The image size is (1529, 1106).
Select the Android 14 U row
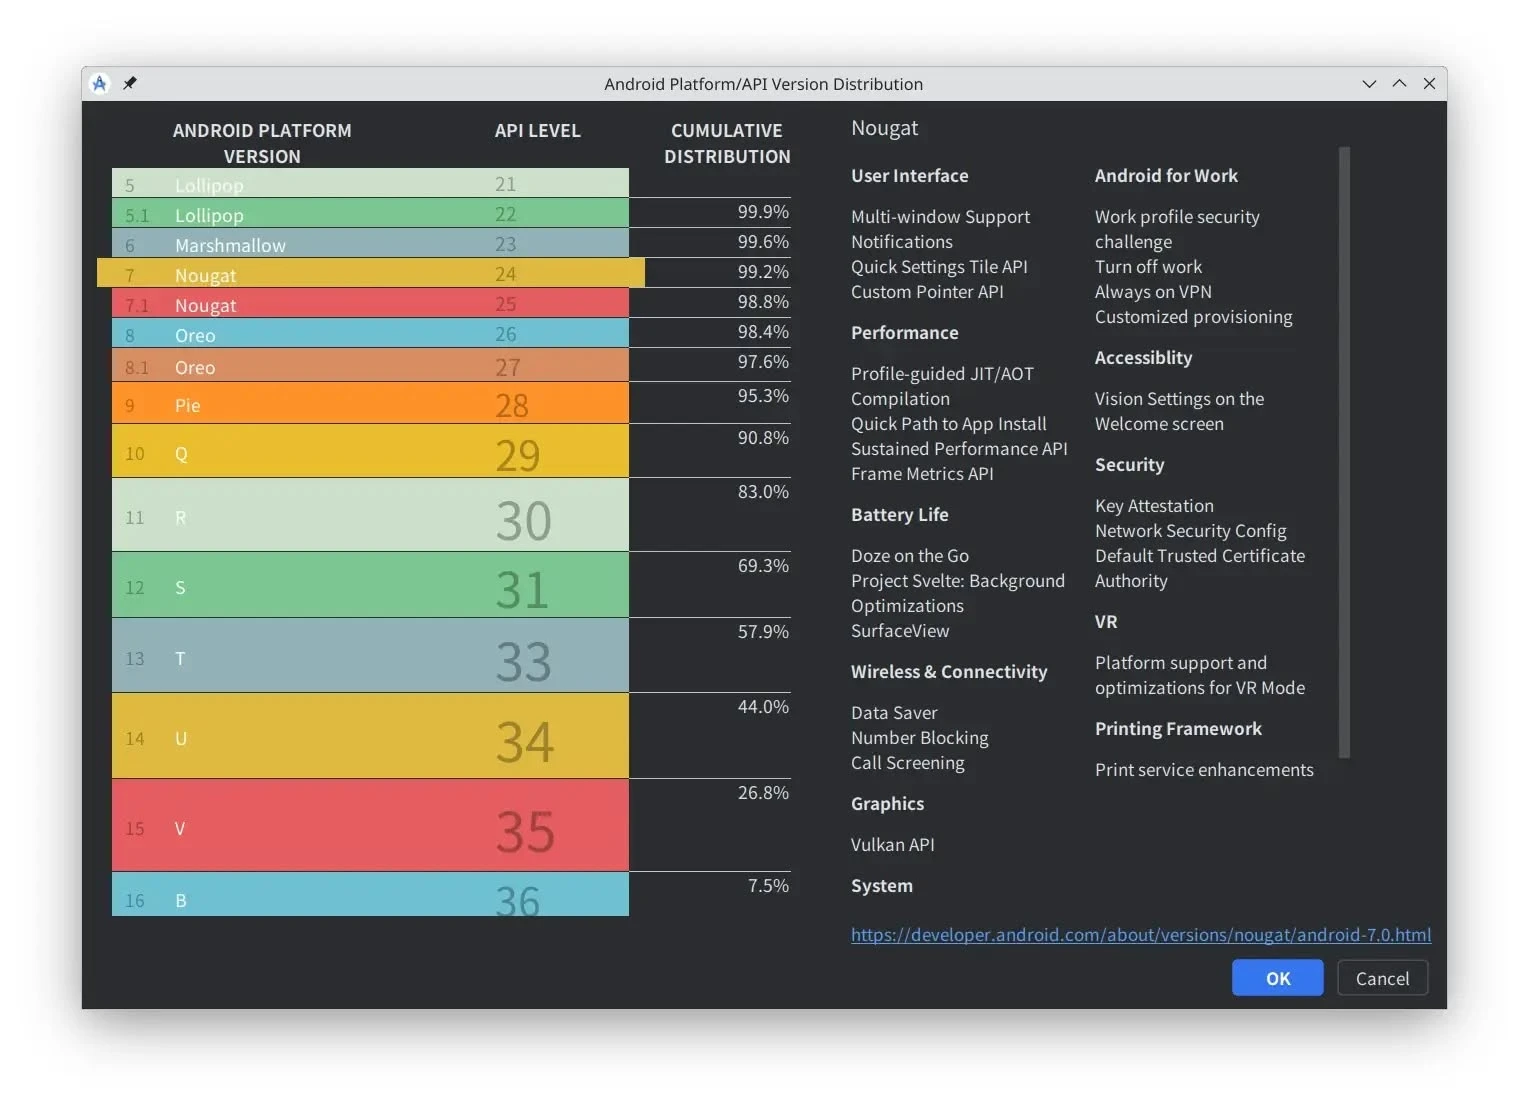tap(370, 737)
